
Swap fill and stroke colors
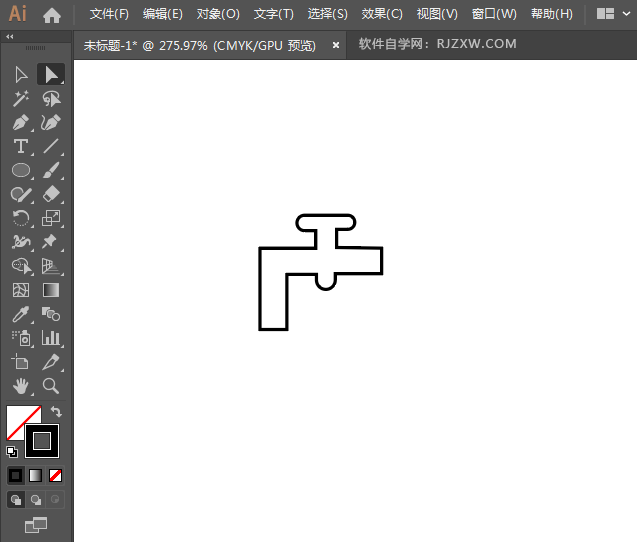[56, 412]
